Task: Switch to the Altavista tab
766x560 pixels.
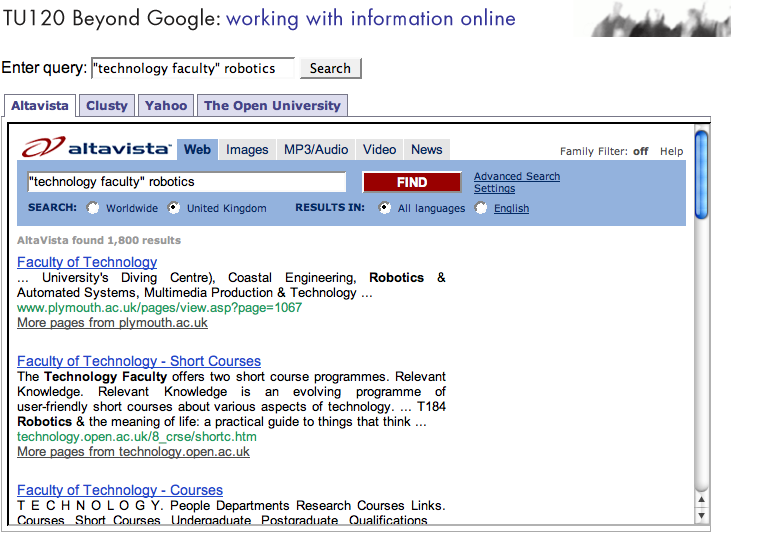Action: click(40, 106)
